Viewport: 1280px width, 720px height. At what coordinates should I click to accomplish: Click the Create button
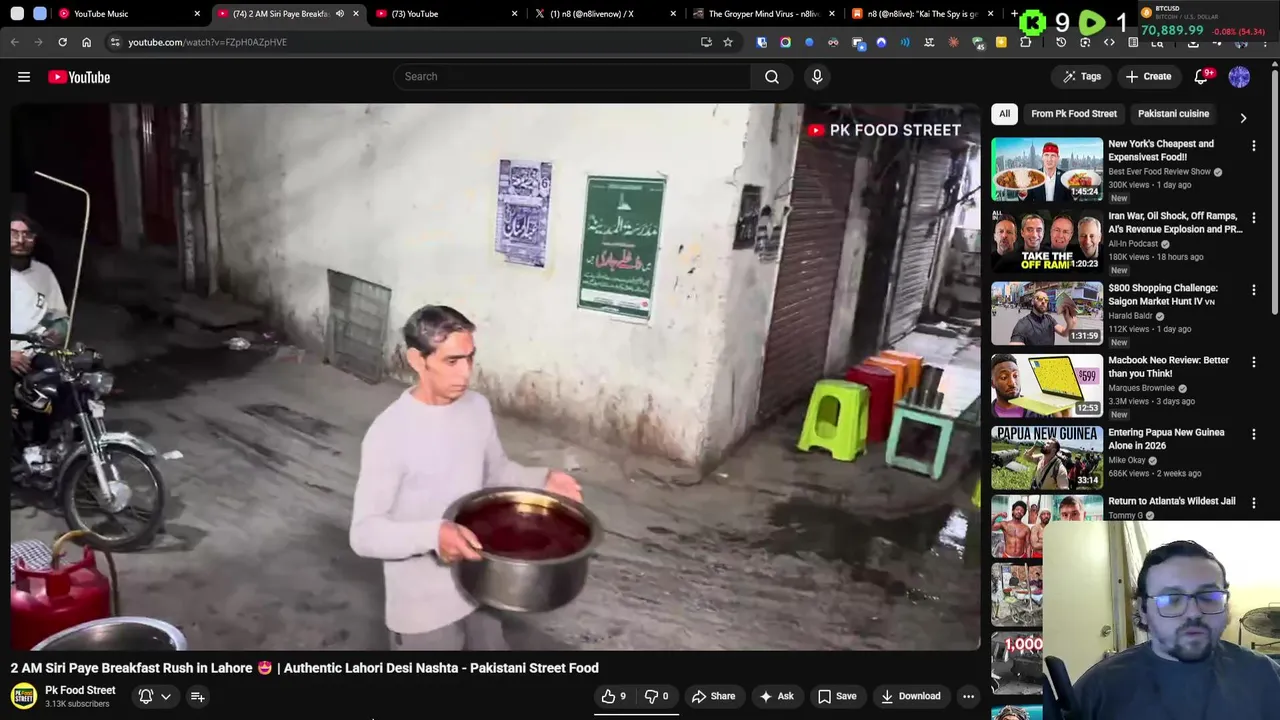coord(1148,77)
